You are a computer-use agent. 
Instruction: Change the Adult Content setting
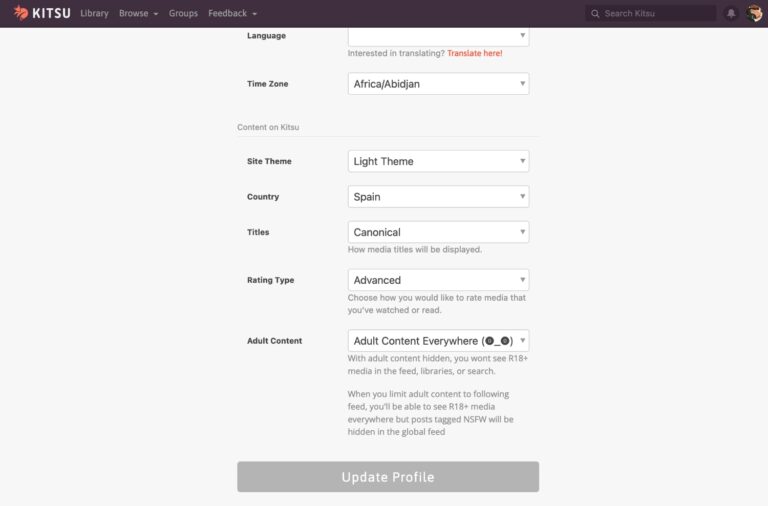[438, 341]
